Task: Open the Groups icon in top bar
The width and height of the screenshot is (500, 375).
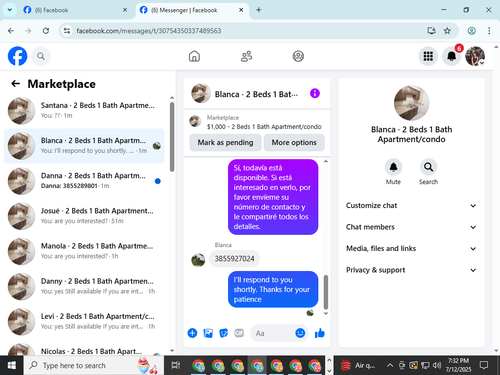Action: point(298,56)
